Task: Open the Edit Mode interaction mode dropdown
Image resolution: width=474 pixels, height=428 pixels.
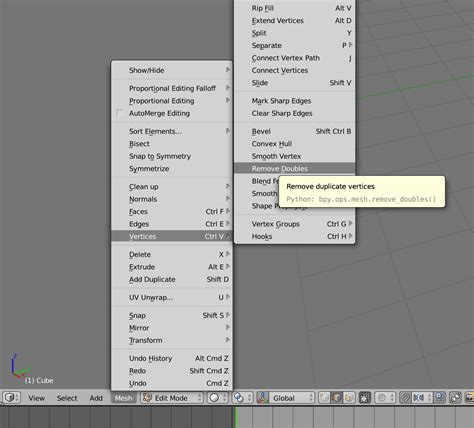Action: pyautogui.click(x=172, y=398)
